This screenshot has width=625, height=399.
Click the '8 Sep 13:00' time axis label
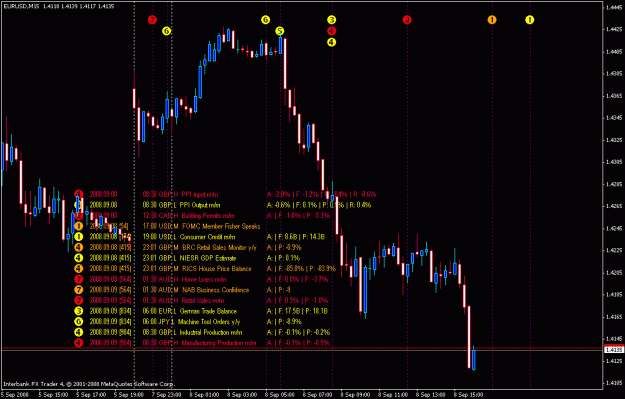click(431, 395)
